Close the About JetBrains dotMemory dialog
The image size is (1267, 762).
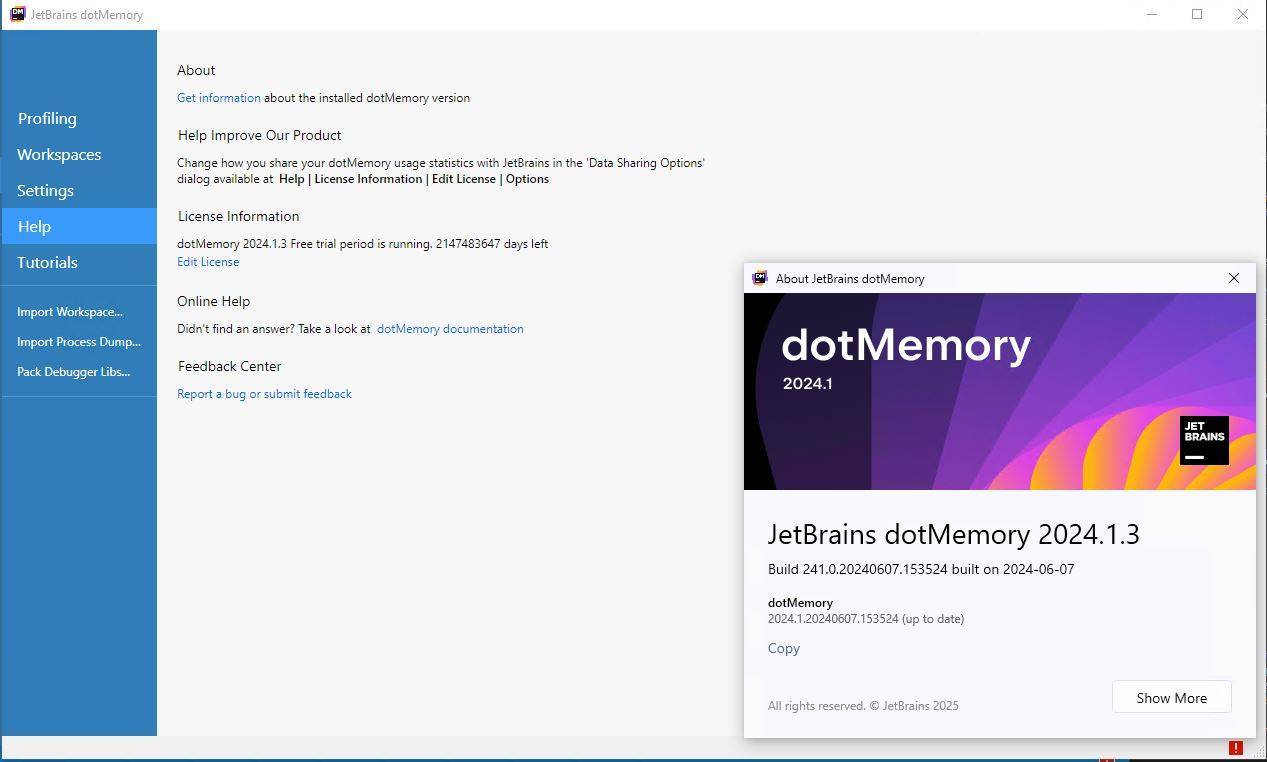pyautogui.click(x=1234, y=278)
